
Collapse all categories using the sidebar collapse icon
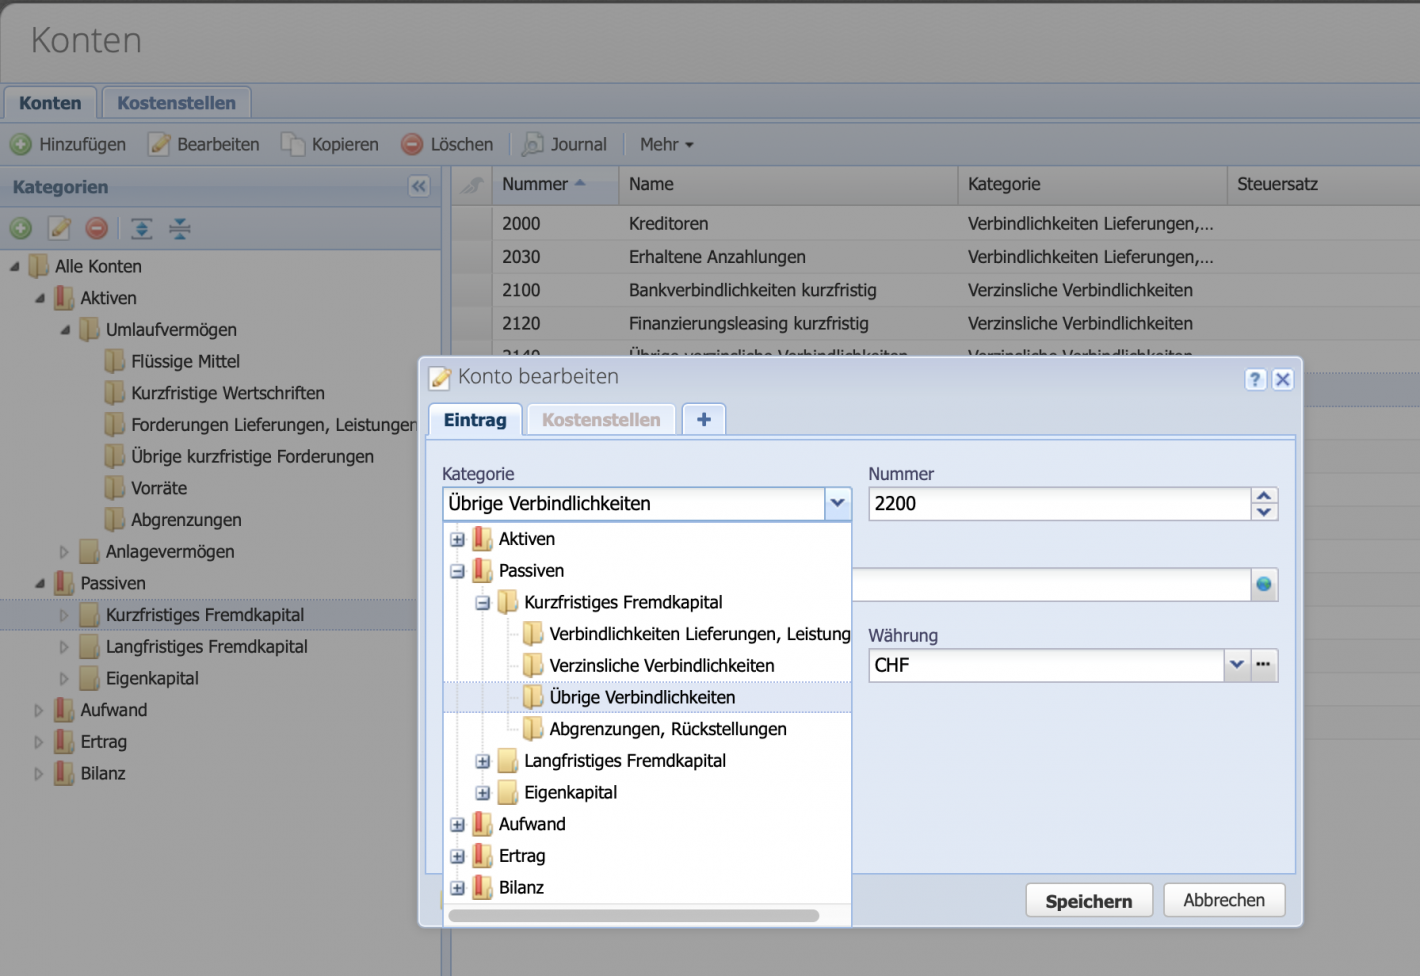[179, 228]
